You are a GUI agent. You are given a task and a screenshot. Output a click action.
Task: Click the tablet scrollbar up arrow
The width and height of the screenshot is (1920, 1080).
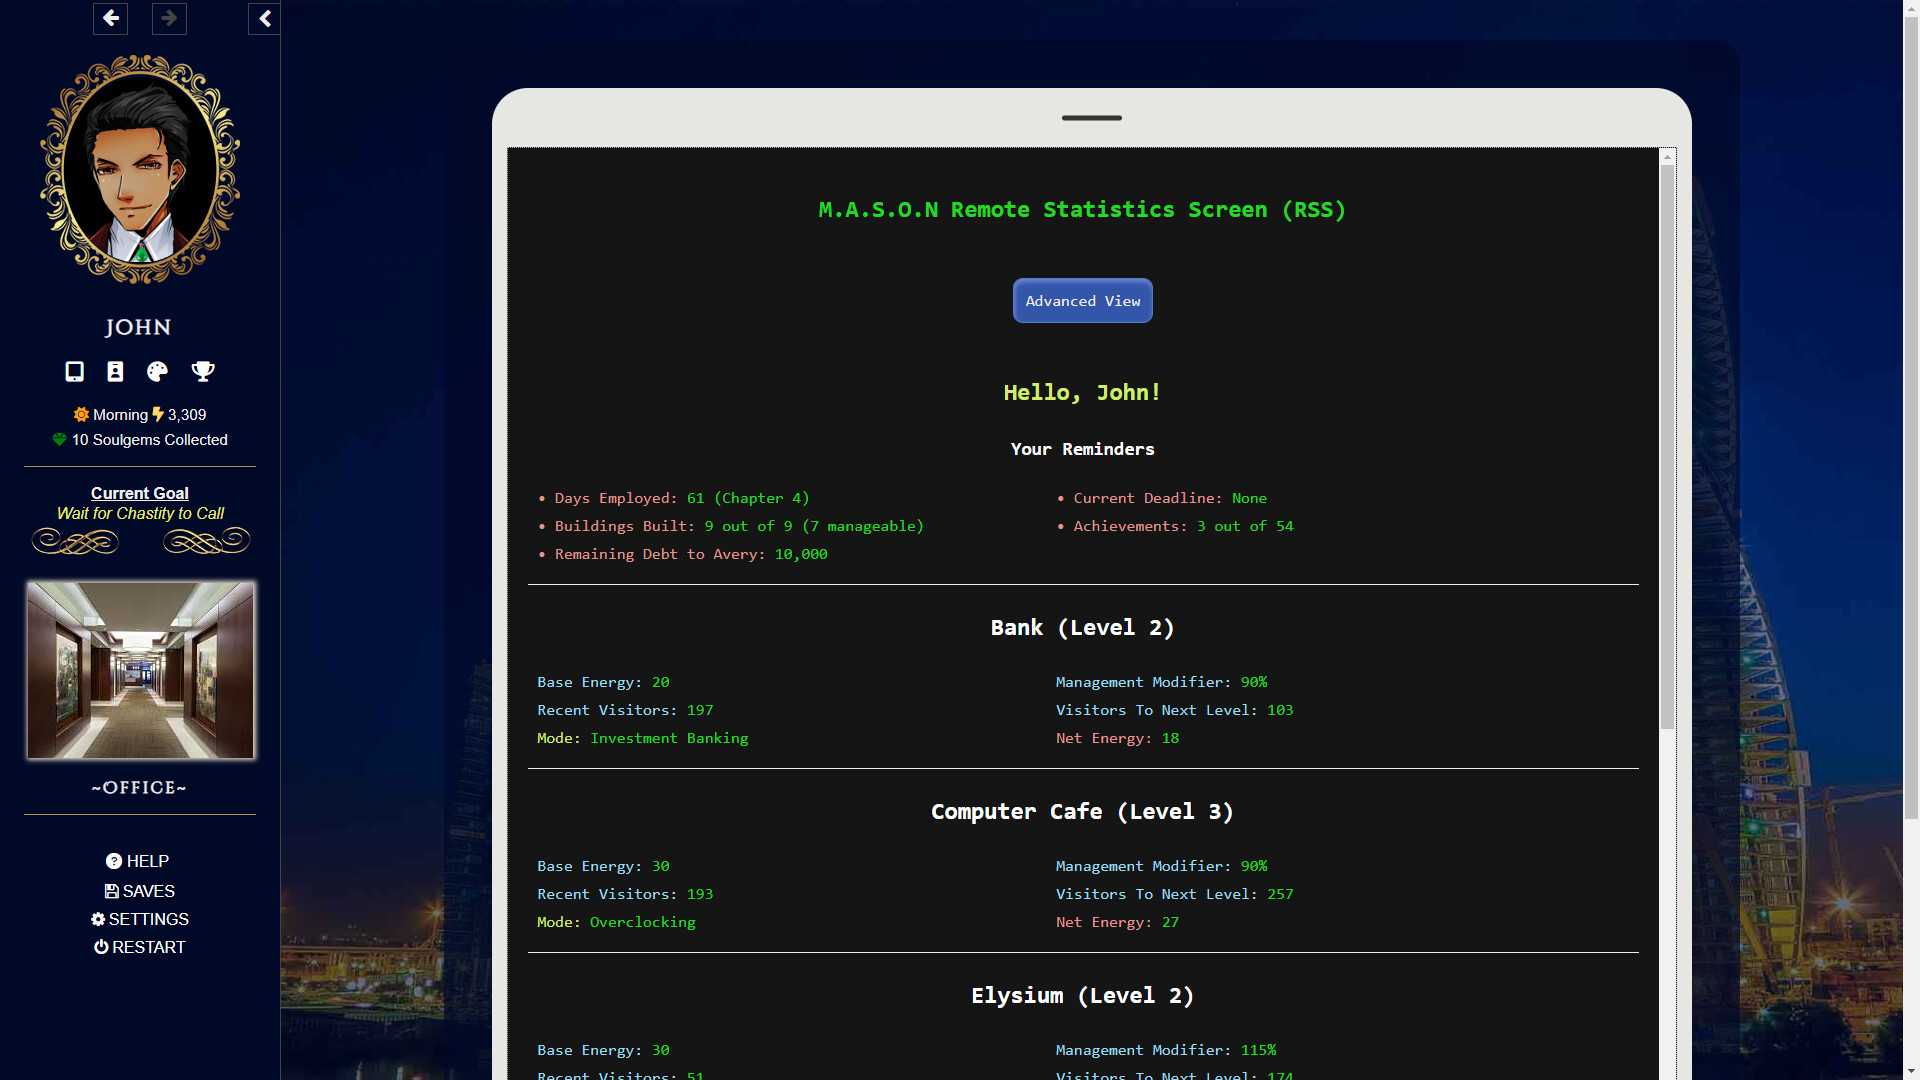pos(1667,157)
